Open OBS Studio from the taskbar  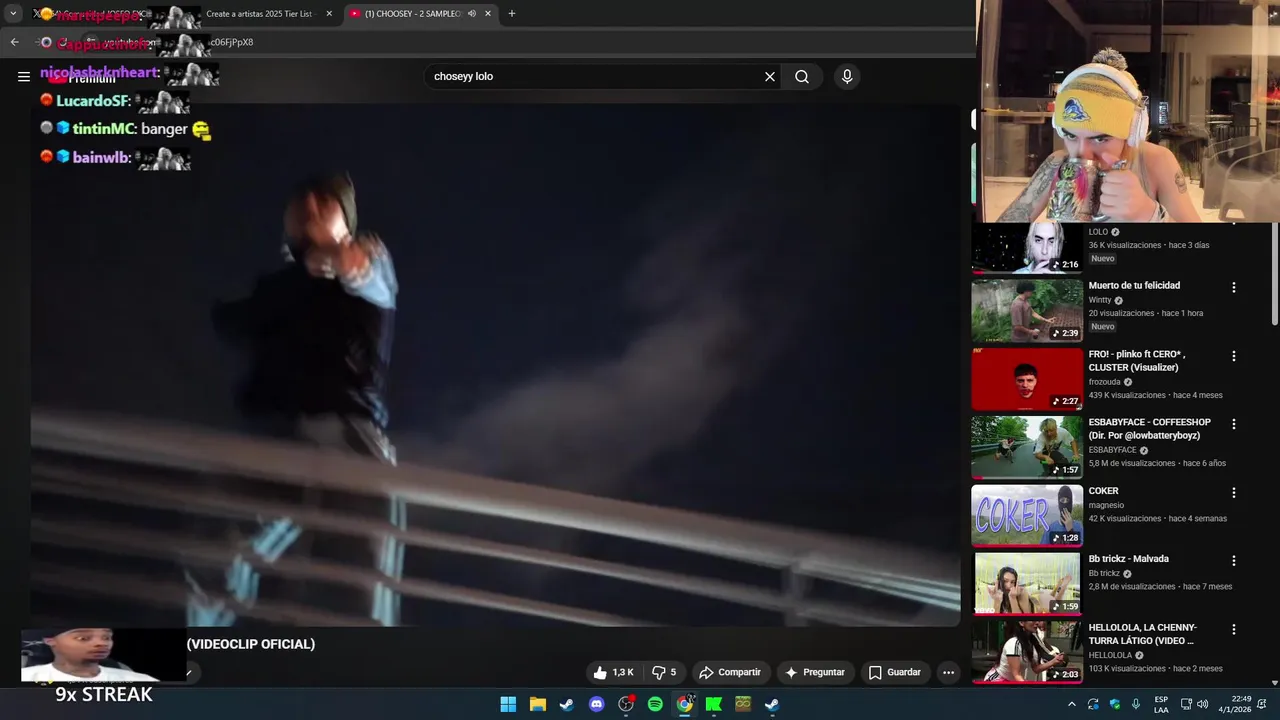(x=626, y=704)
